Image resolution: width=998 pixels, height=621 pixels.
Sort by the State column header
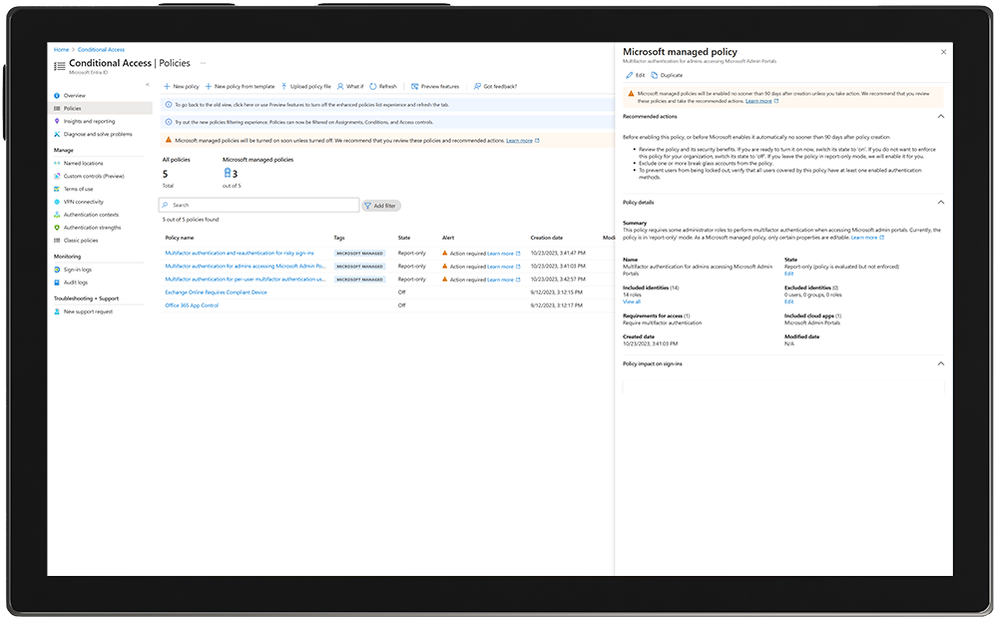[x=404, y=238]
